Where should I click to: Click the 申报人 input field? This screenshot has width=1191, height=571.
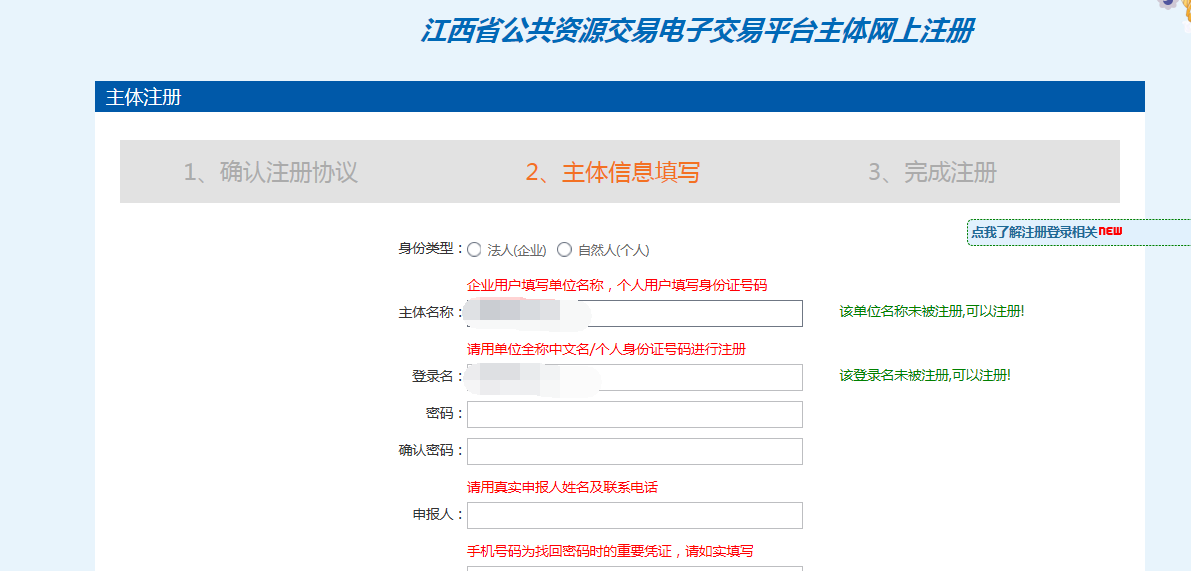634,516
